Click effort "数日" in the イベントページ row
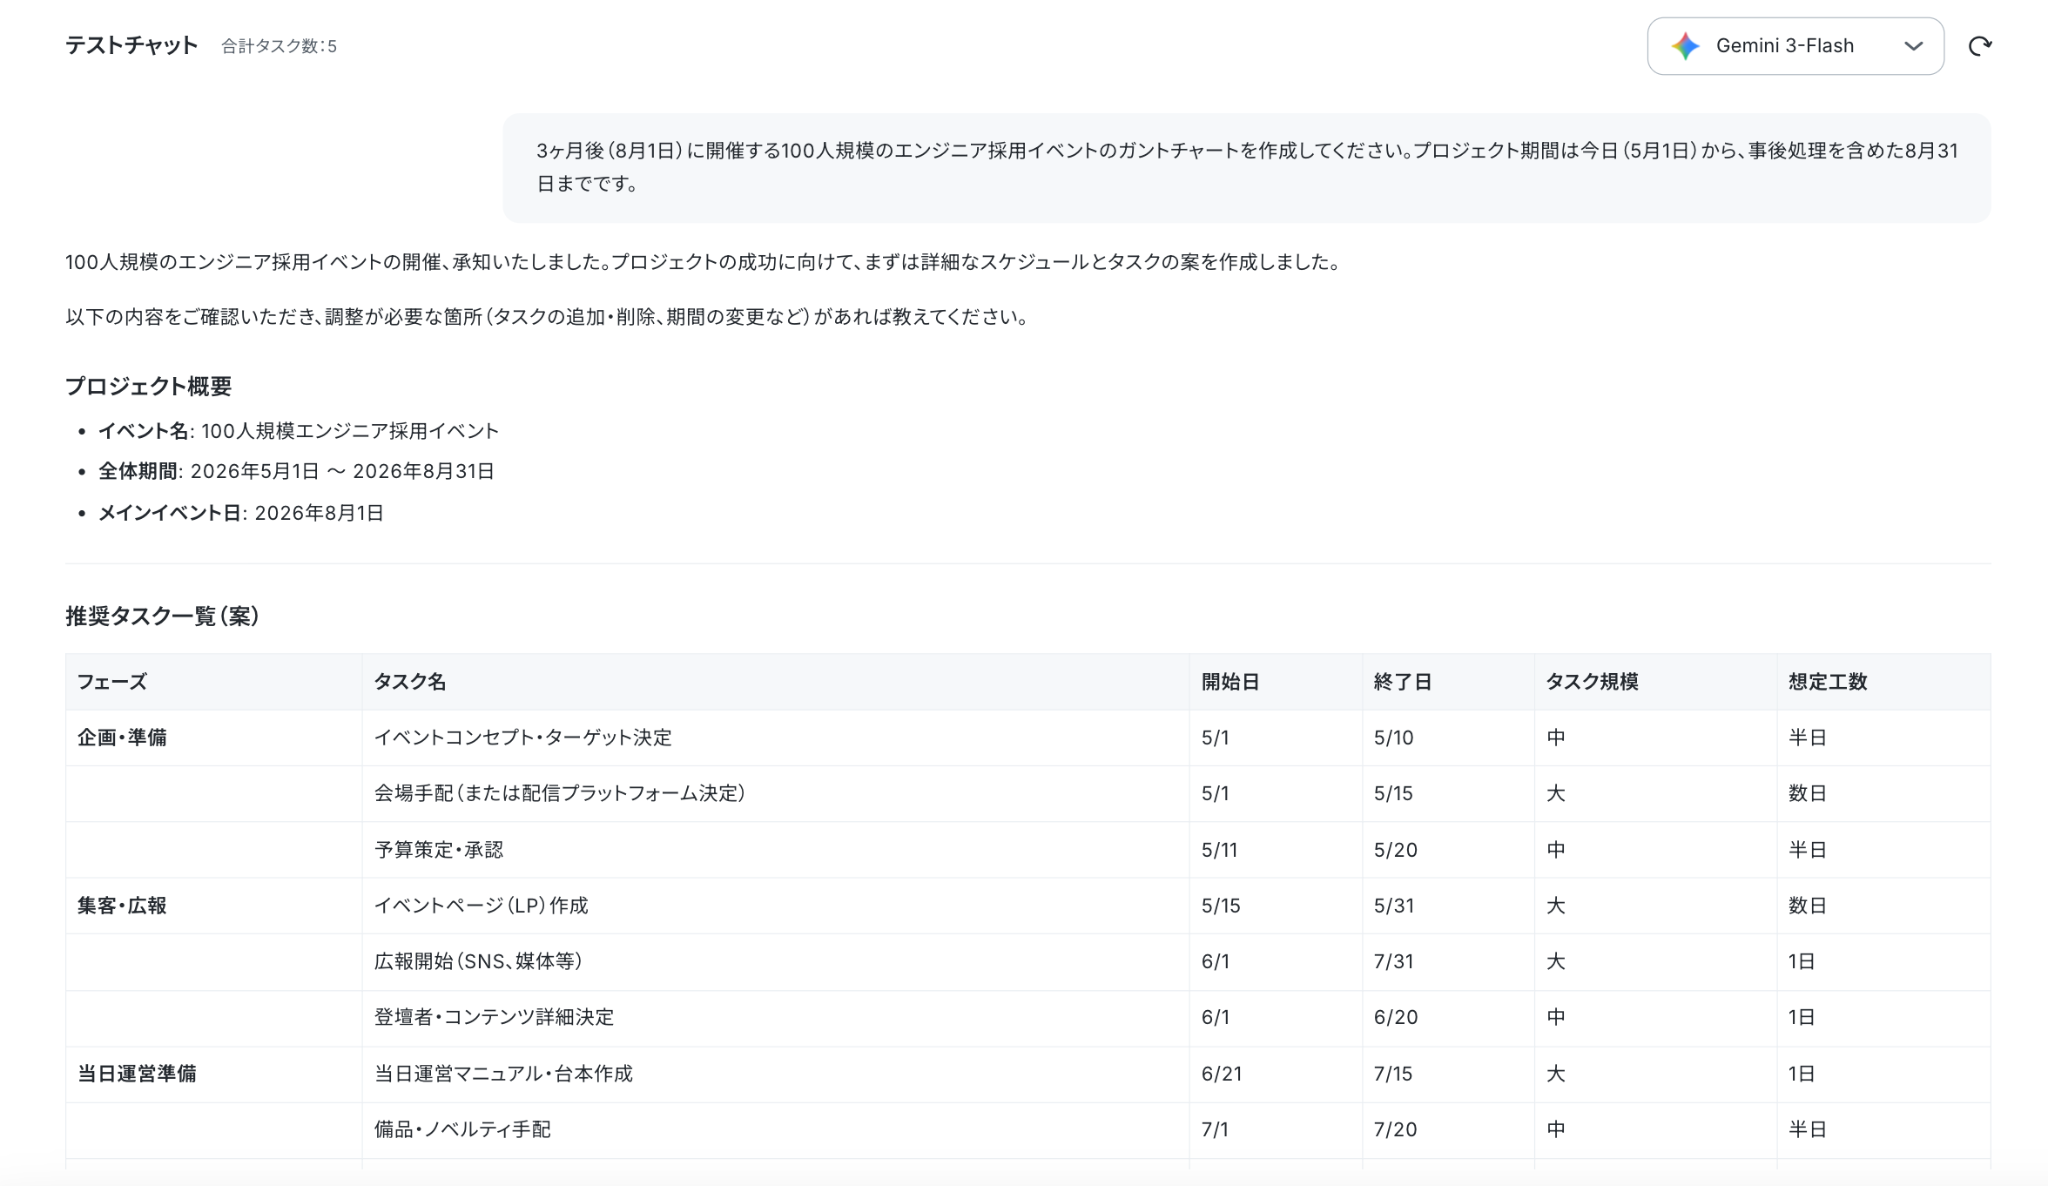 [1808, 906]
